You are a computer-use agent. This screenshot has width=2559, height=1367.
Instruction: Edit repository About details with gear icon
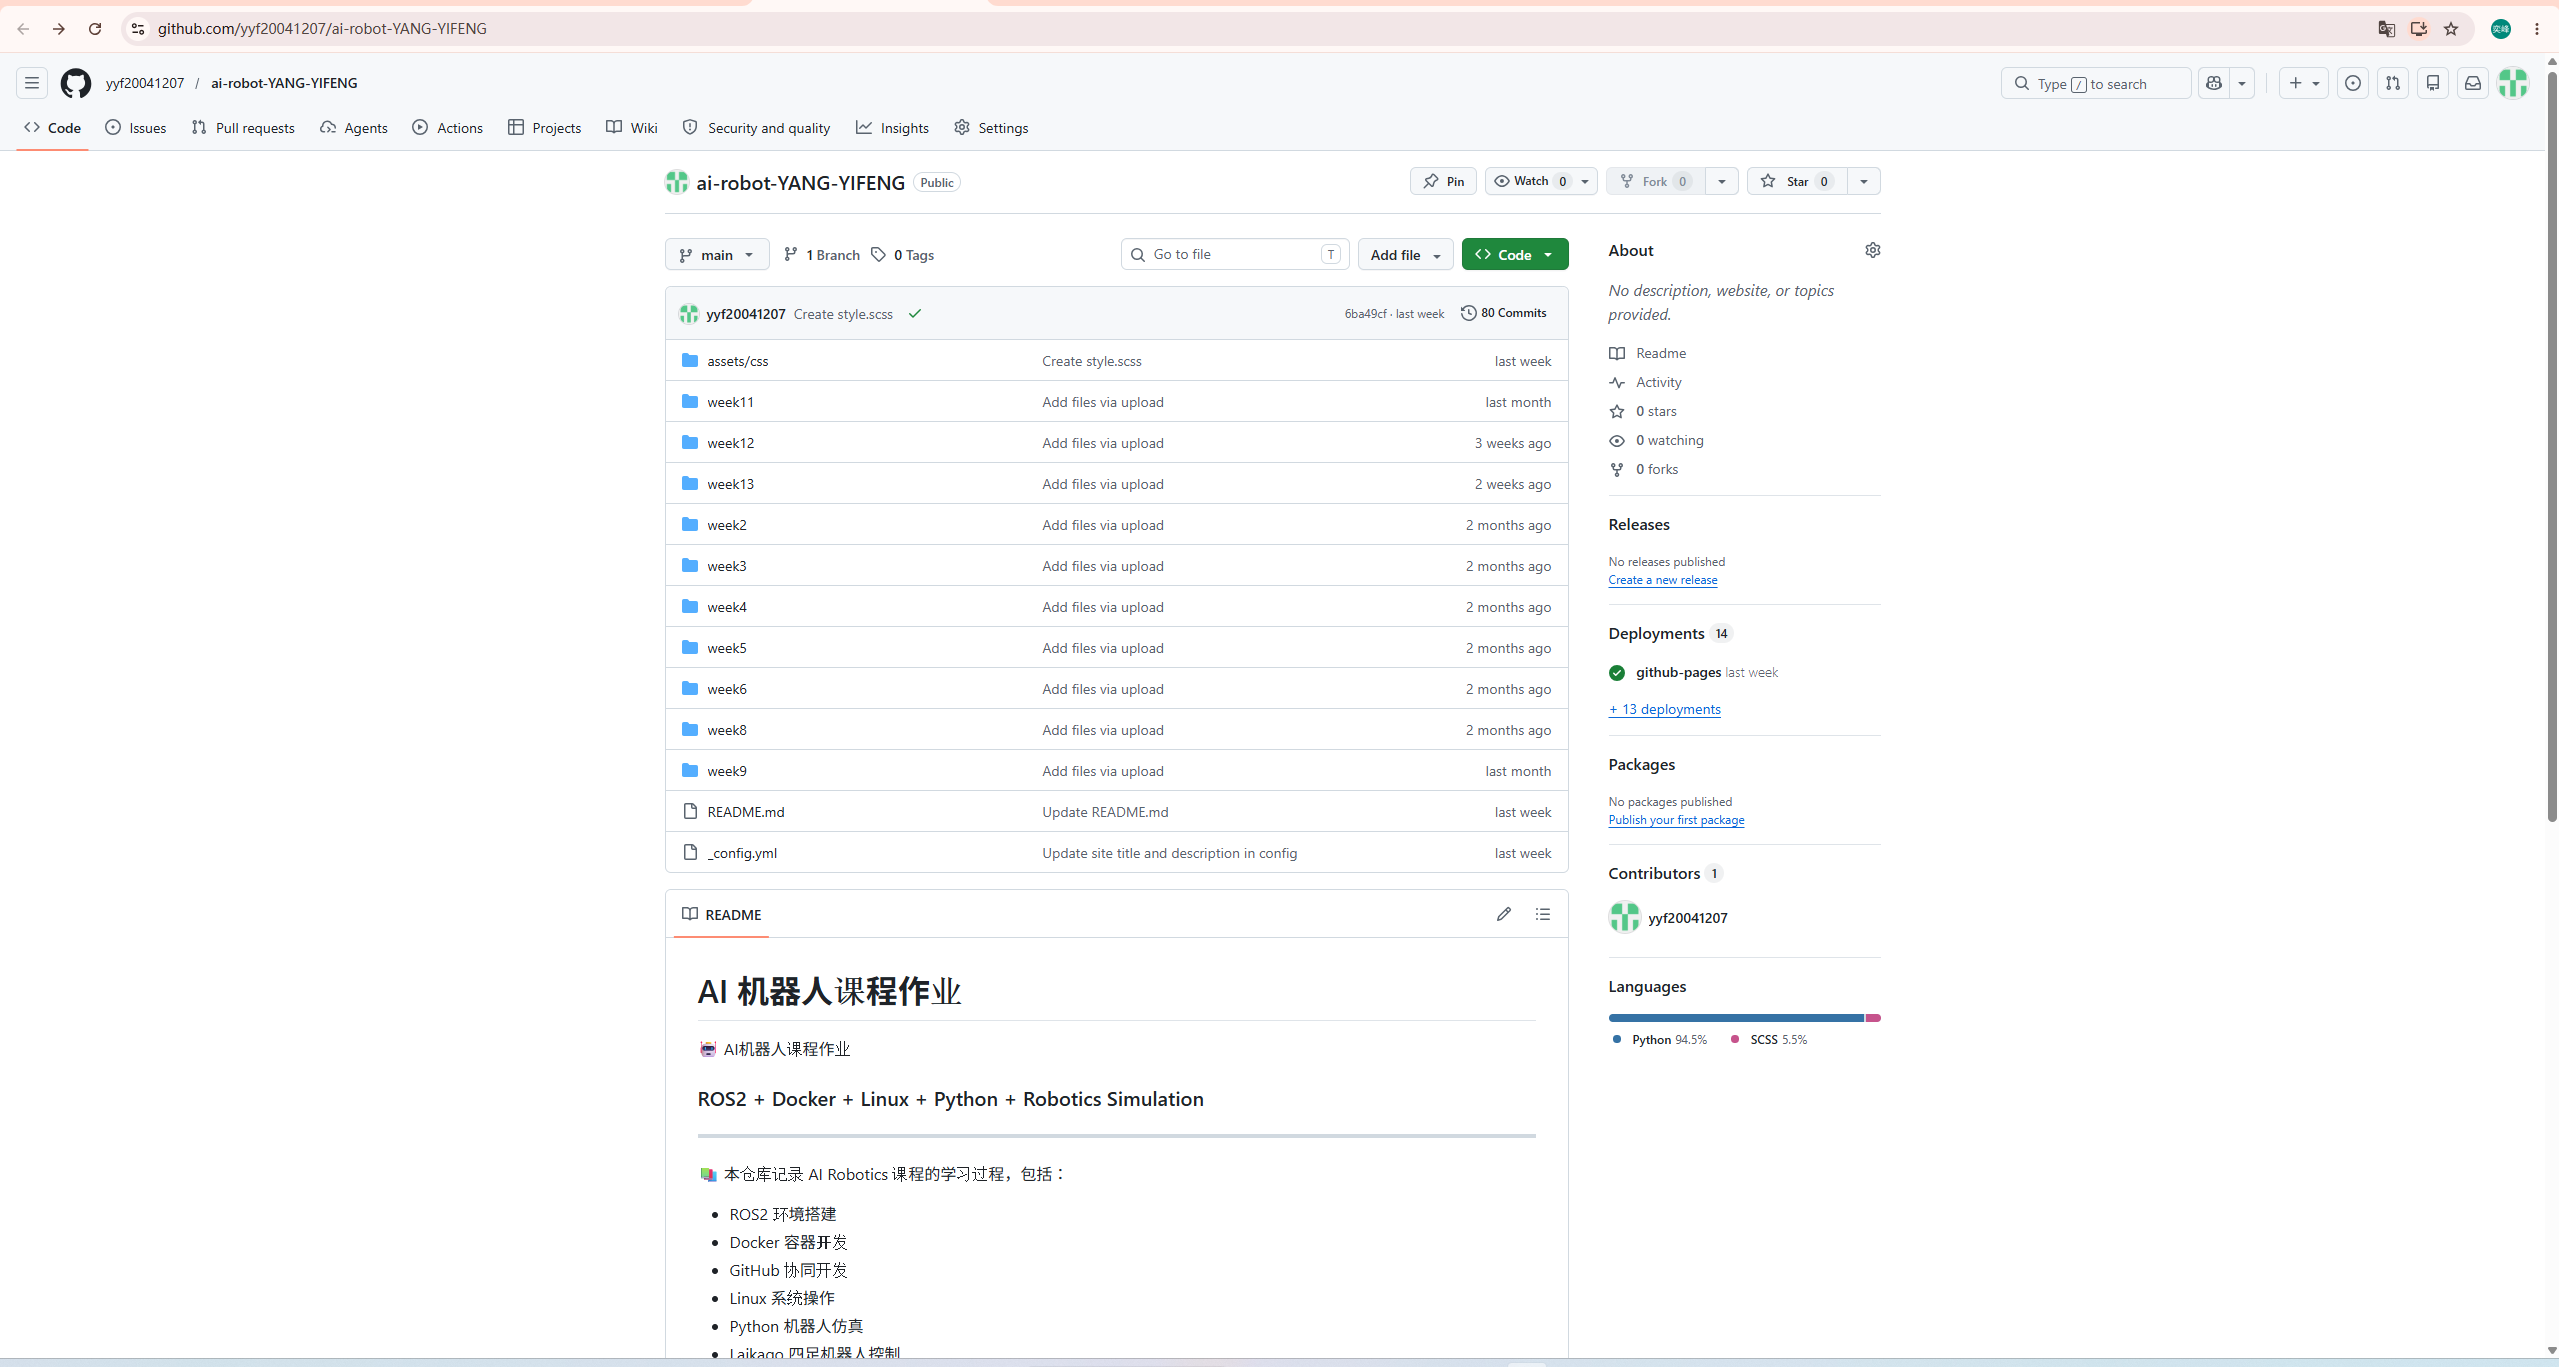(1873, 250)
